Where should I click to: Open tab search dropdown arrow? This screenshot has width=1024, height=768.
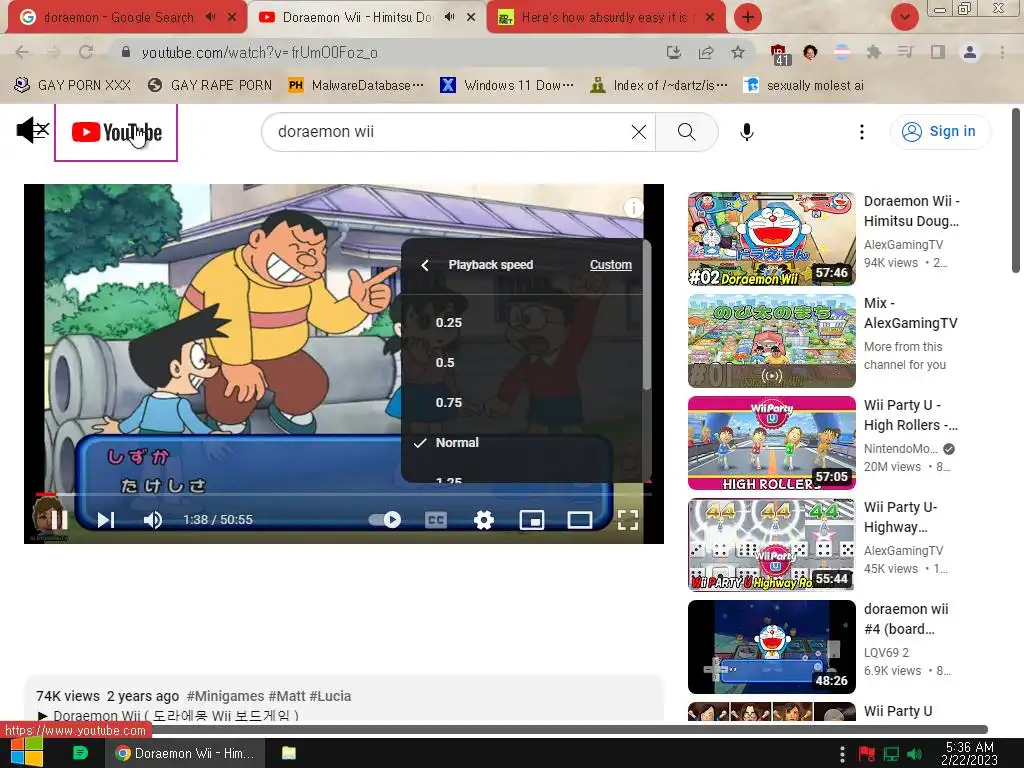[x=904, y=17]
